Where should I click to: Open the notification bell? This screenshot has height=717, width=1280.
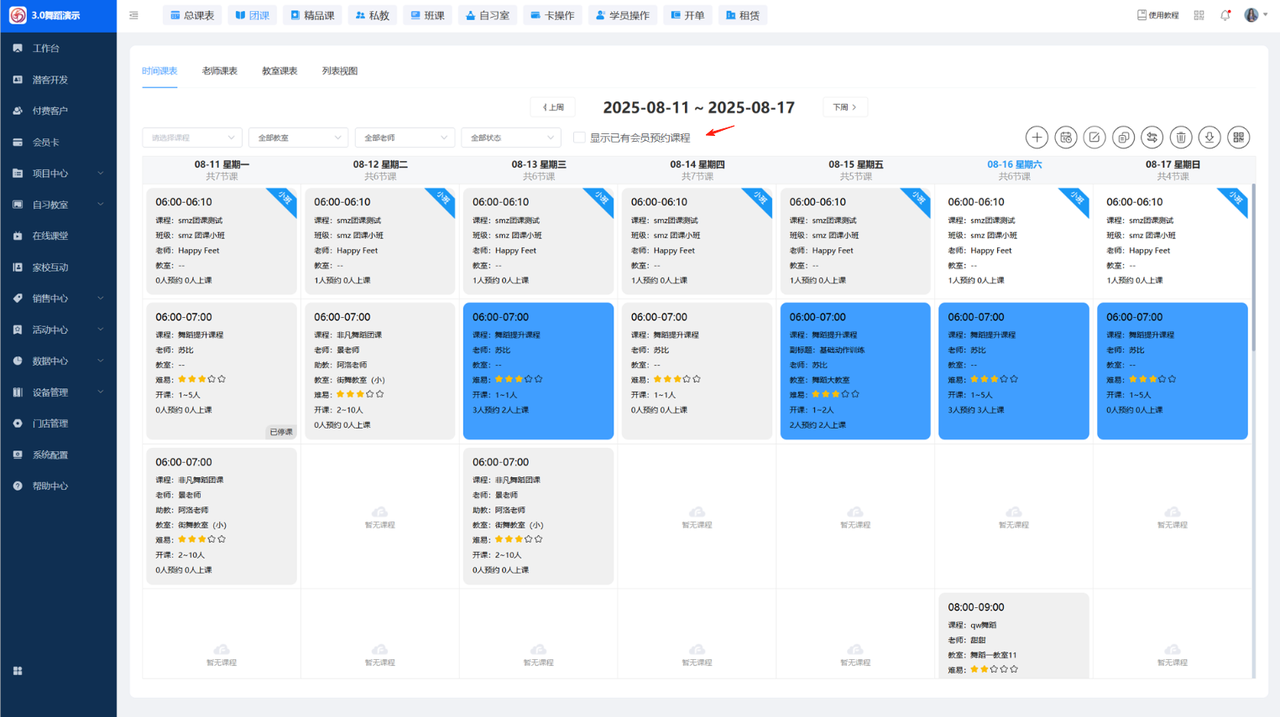[x=1225, y=15]
